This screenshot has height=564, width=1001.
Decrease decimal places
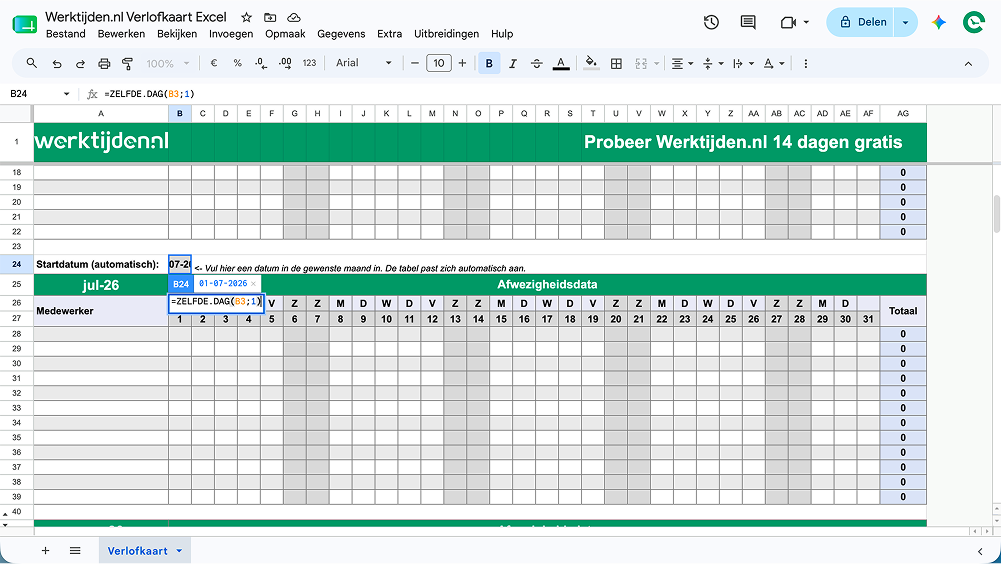pyautogui.click(x=261, y=63)
